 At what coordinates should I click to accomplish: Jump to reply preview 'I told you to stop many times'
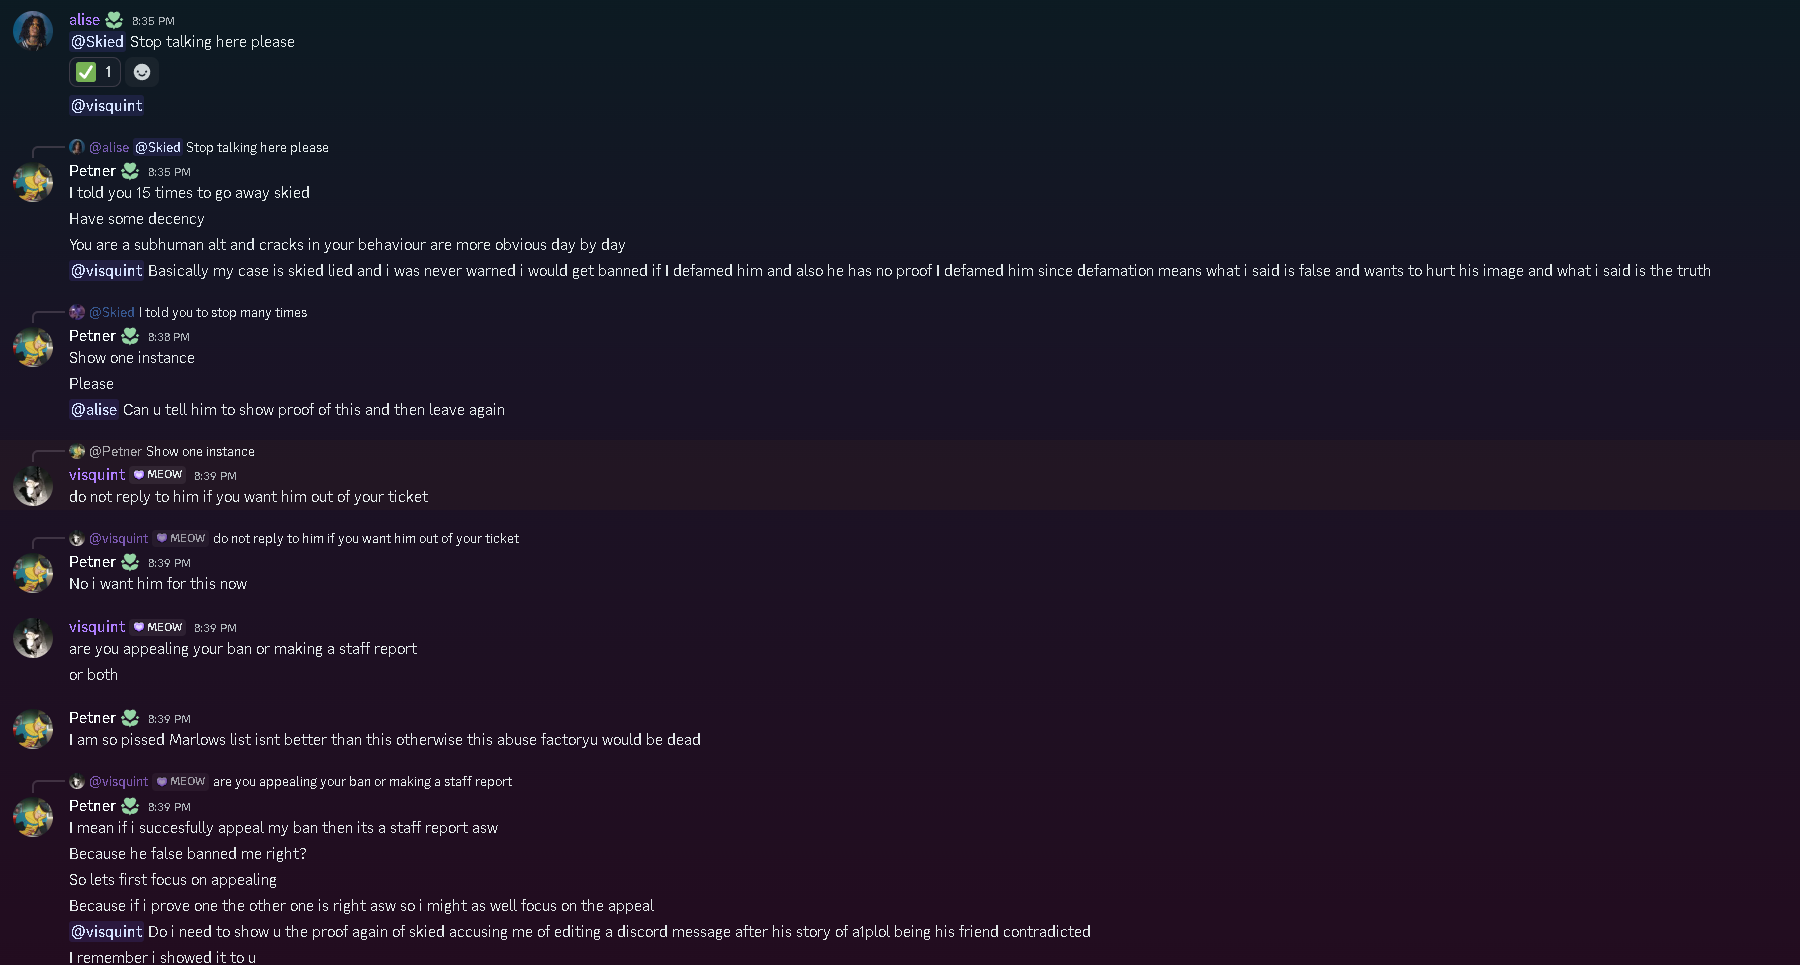(223, 313)
